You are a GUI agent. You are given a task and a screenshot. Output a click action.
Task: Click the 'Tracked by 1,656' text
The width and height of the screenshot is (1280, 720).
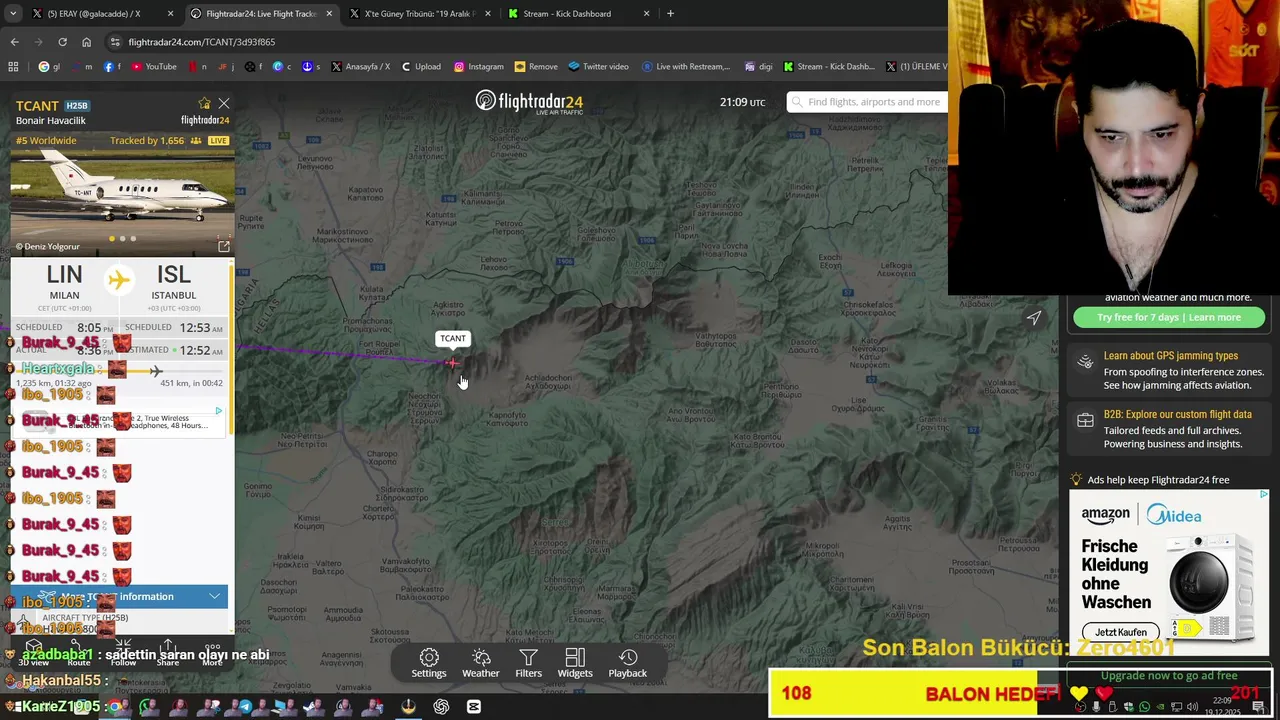pyautogui.click(x=147, y=141)
